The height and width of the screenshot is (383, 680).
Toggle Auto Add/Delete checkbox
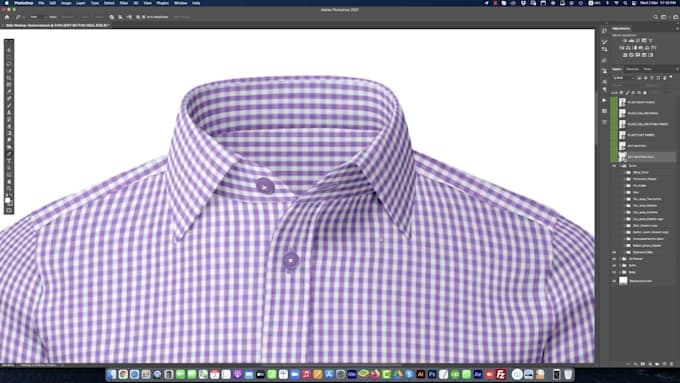pyautogui.click(x=144, y=17)
